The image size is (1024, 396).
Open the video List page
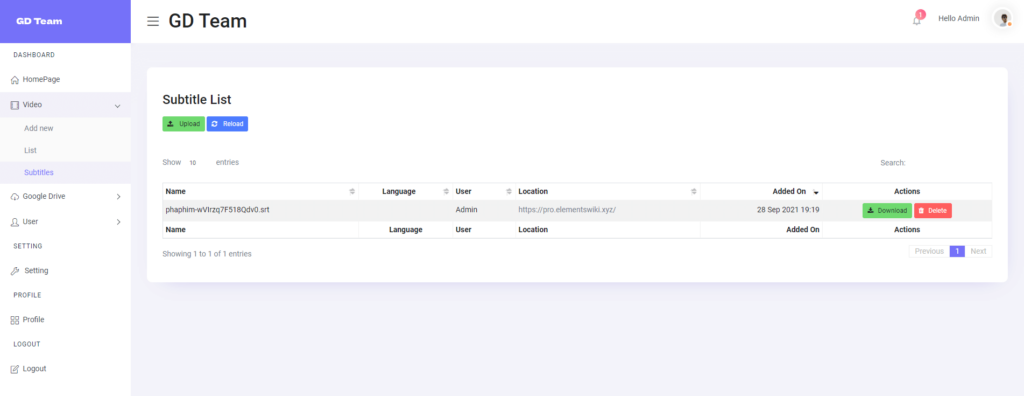click(x=30, y=150)
